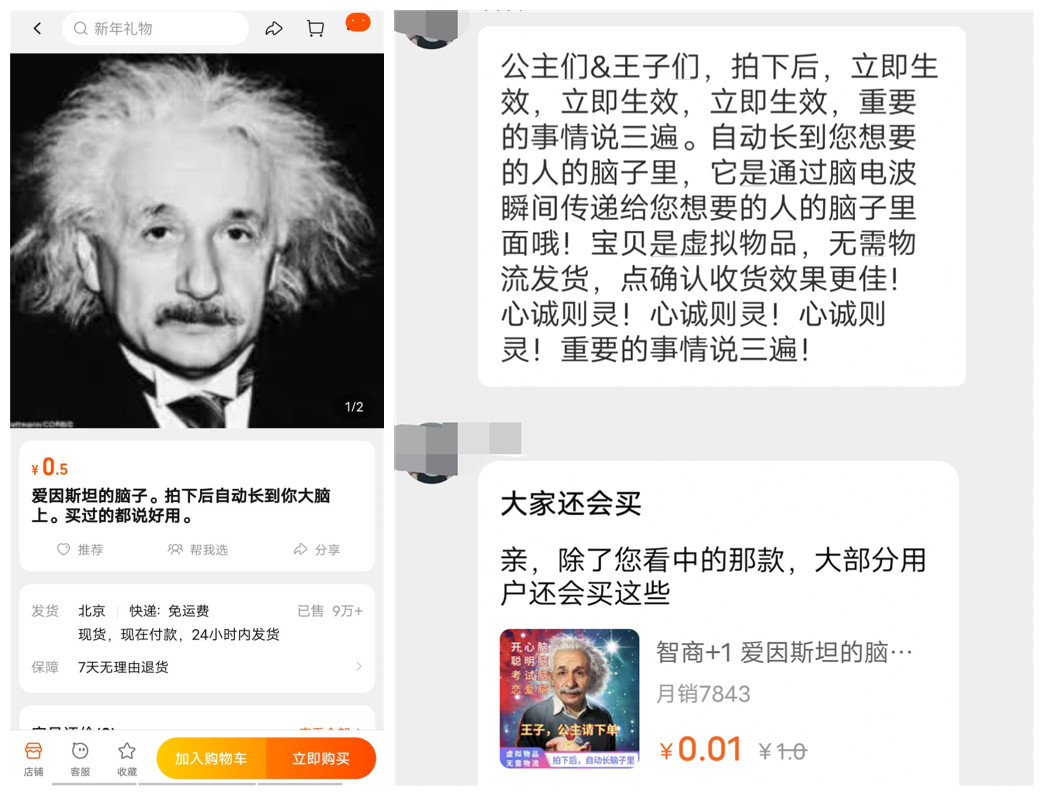Image resolution: width=1044 pixels, height=796 pixels.
Task: Tap the blurred chat avatar beside 大家还会买
Action: click(x=431, y=453)
